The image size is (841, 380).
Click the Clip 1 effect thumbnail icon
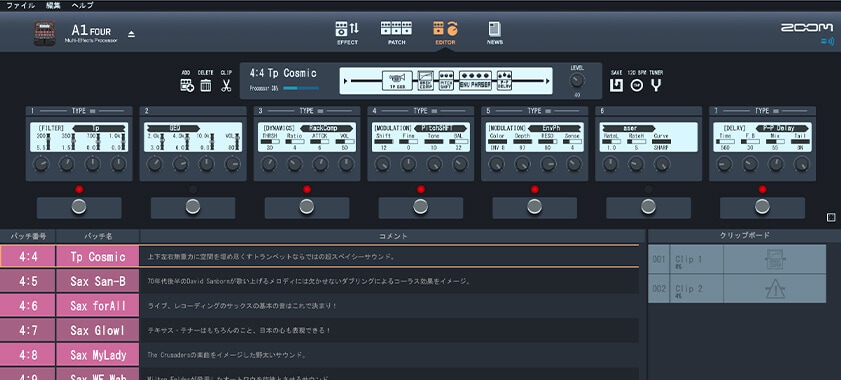(x=775, y=260)
